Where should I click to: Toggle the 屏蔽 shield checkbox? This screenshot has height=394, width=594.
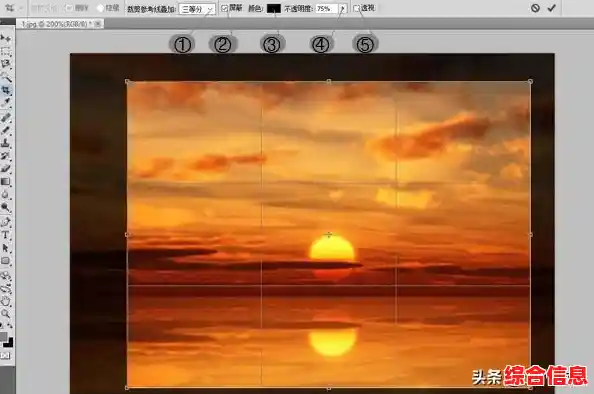(x=225, y=8)
